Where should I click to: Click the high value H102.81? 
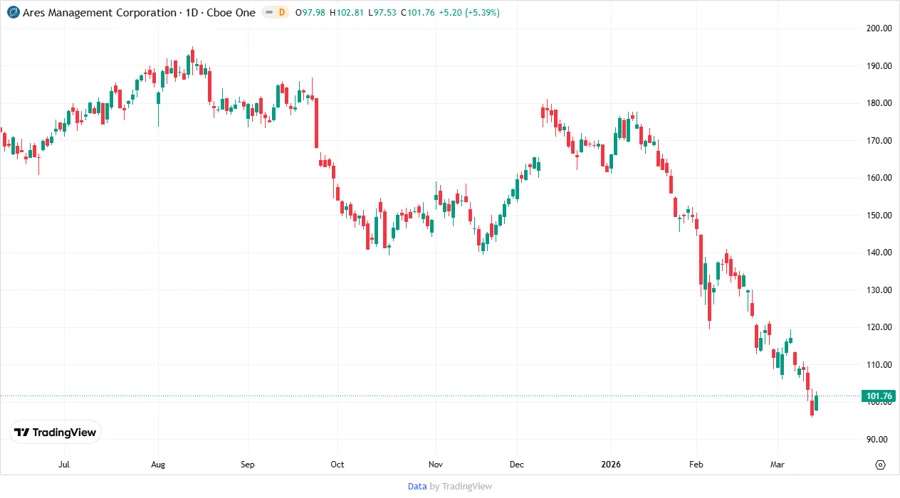(x=346, y=12)
